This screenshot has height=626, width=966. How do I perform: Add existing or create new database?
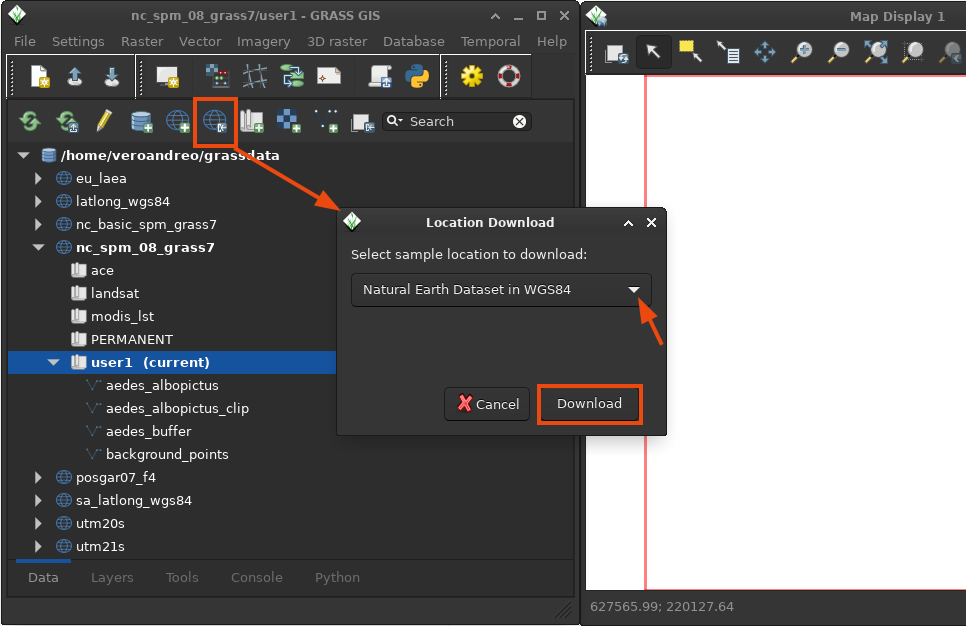point(142,121)
